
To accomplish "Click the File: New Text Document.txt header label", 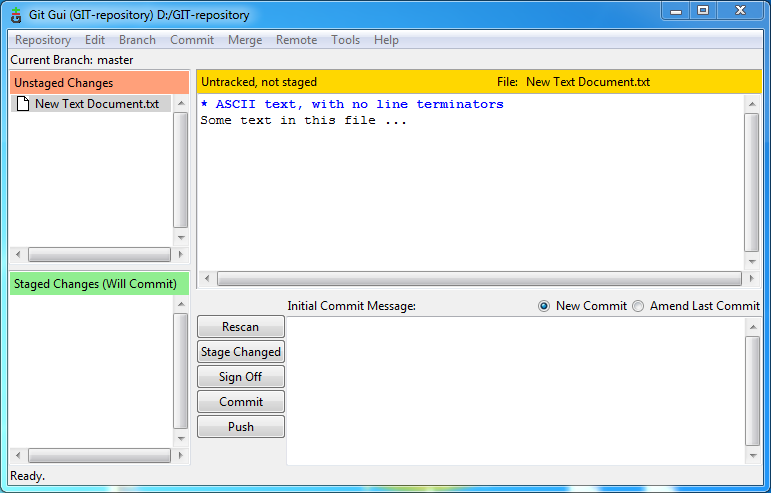I will click(x=573, y=82).
